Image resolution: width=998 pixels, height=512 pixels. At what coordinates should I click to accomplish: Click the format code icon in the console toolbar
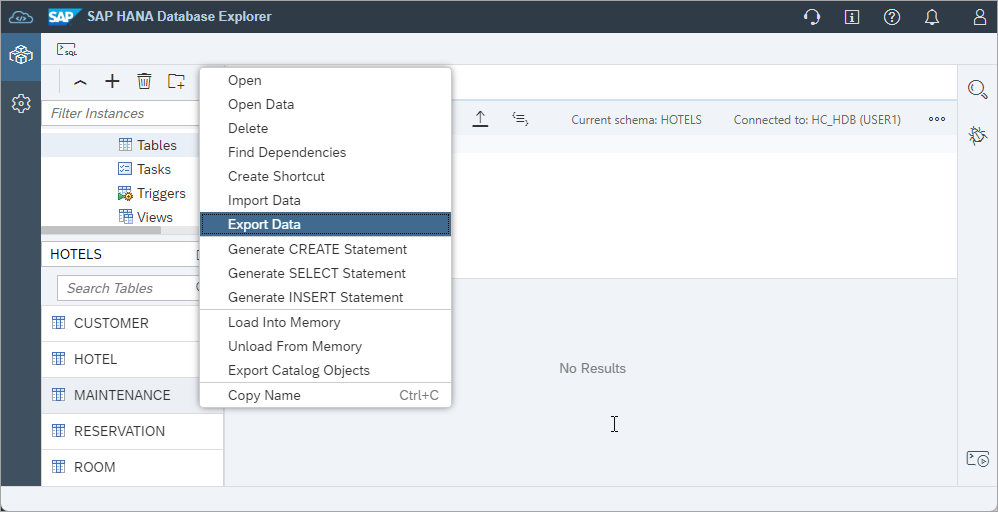521,118
